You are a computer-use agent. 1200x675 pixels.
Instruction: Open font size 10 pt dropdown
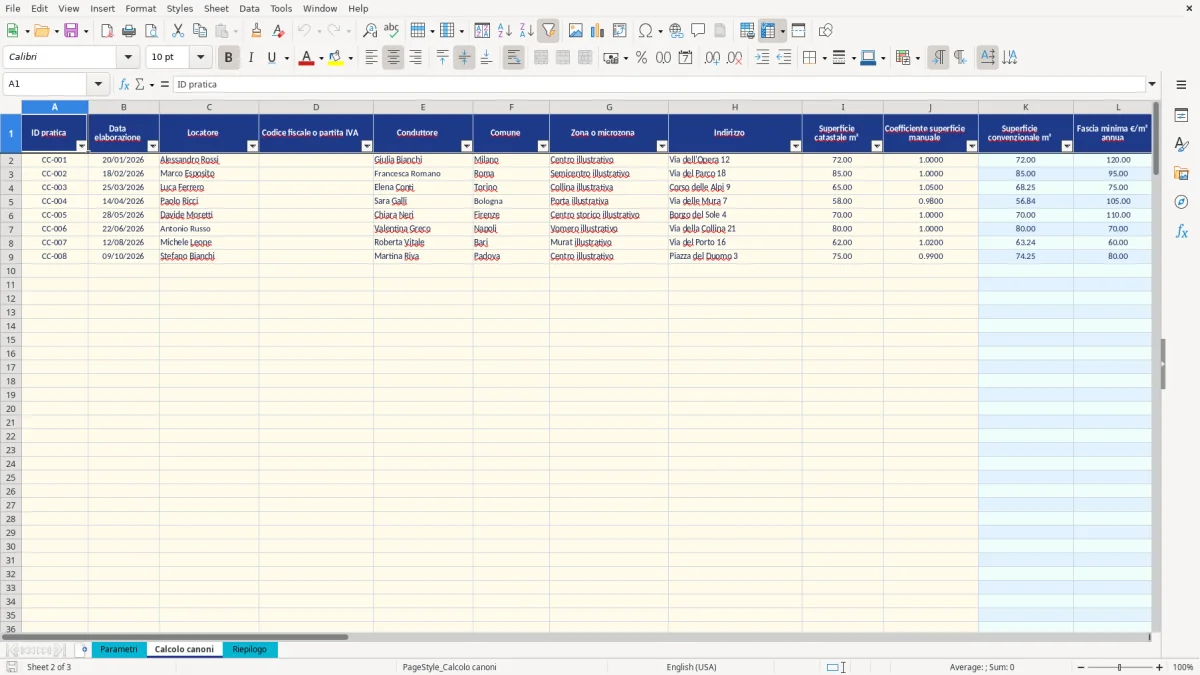pyautogui.click(x=200, y=58)
